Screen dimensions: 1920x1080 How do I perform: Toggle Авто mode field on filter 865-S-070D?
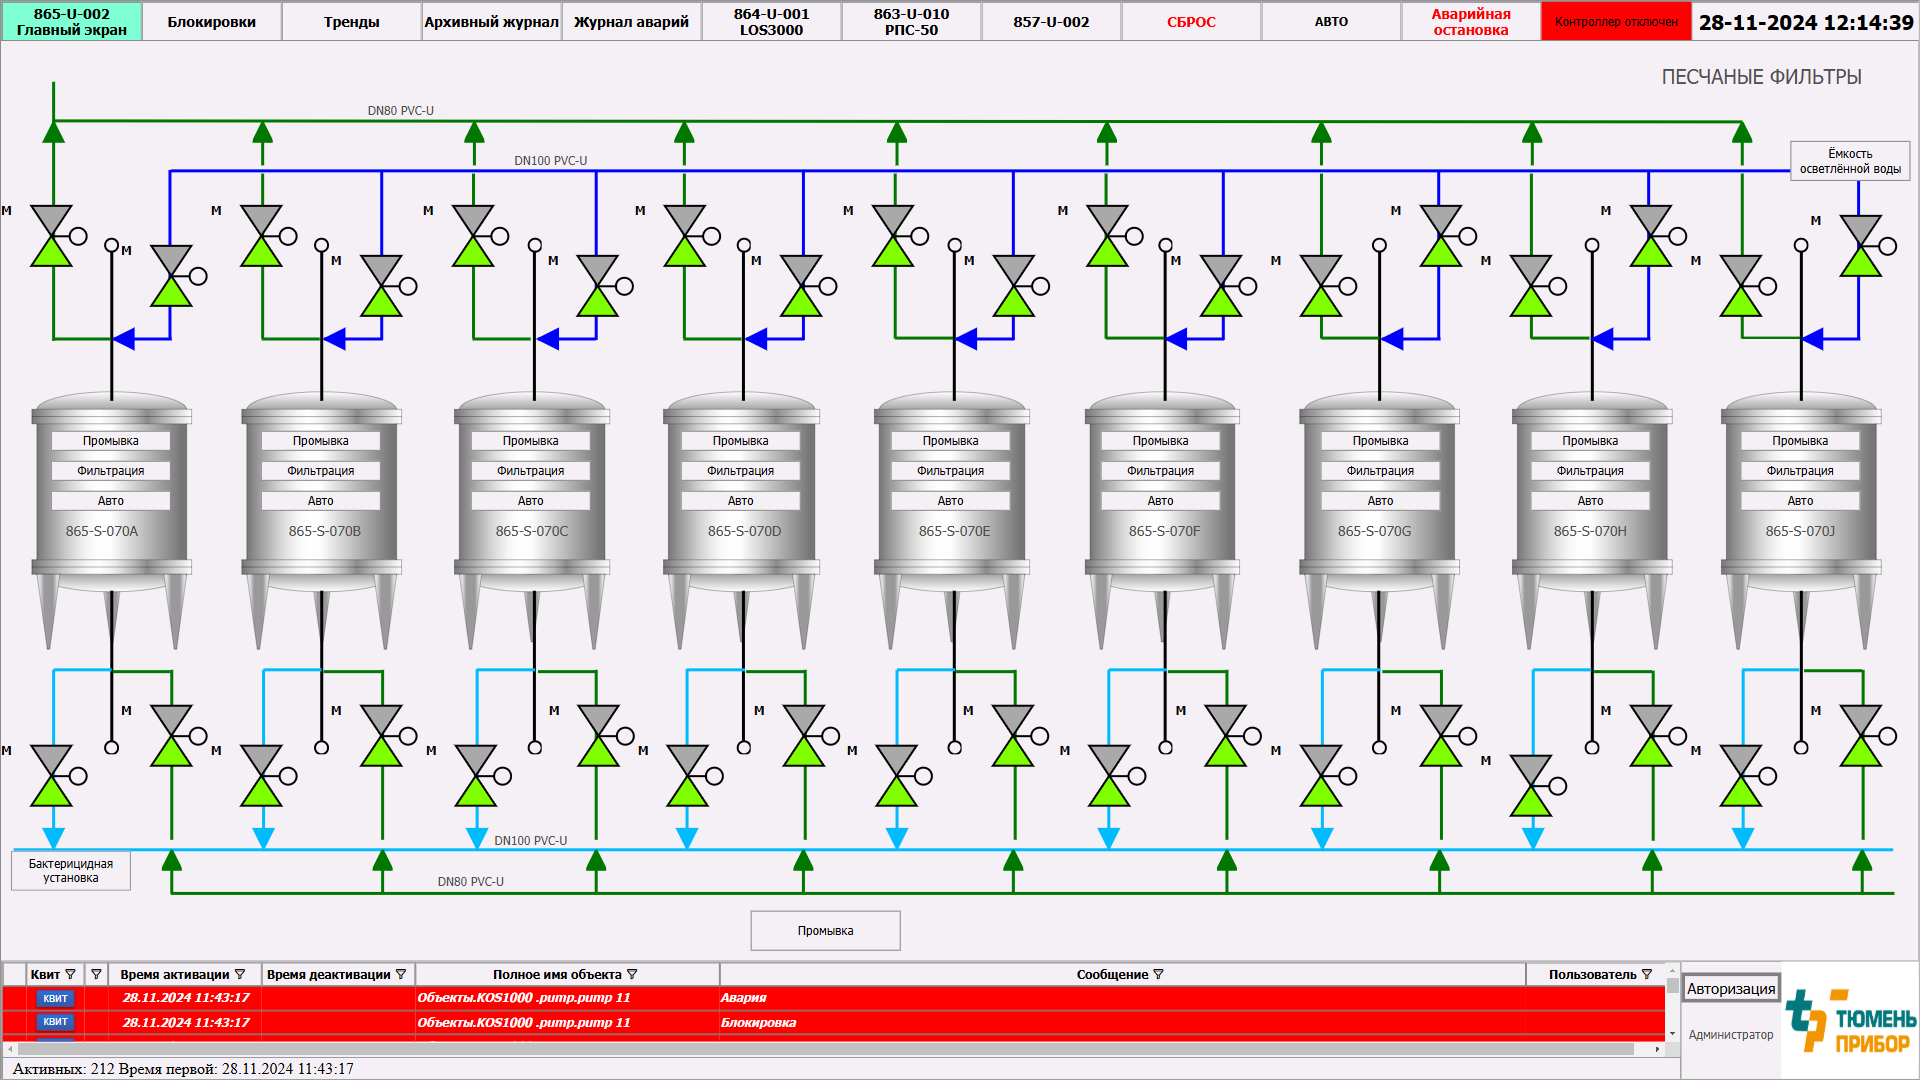coord(740,501)
